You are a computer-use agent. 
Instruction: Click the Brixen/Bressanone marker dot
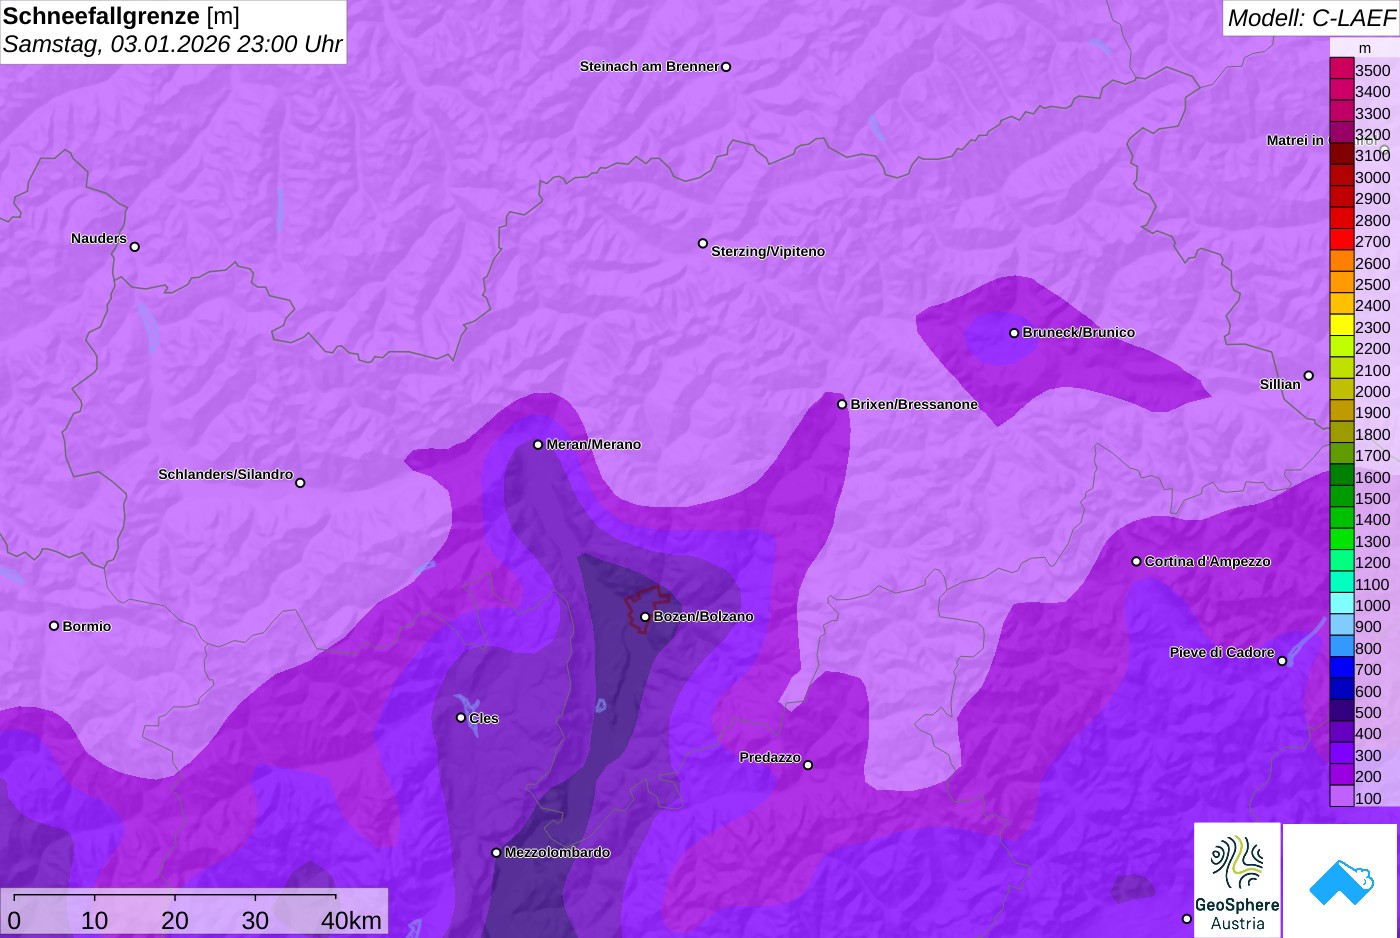tap(842, 404)
